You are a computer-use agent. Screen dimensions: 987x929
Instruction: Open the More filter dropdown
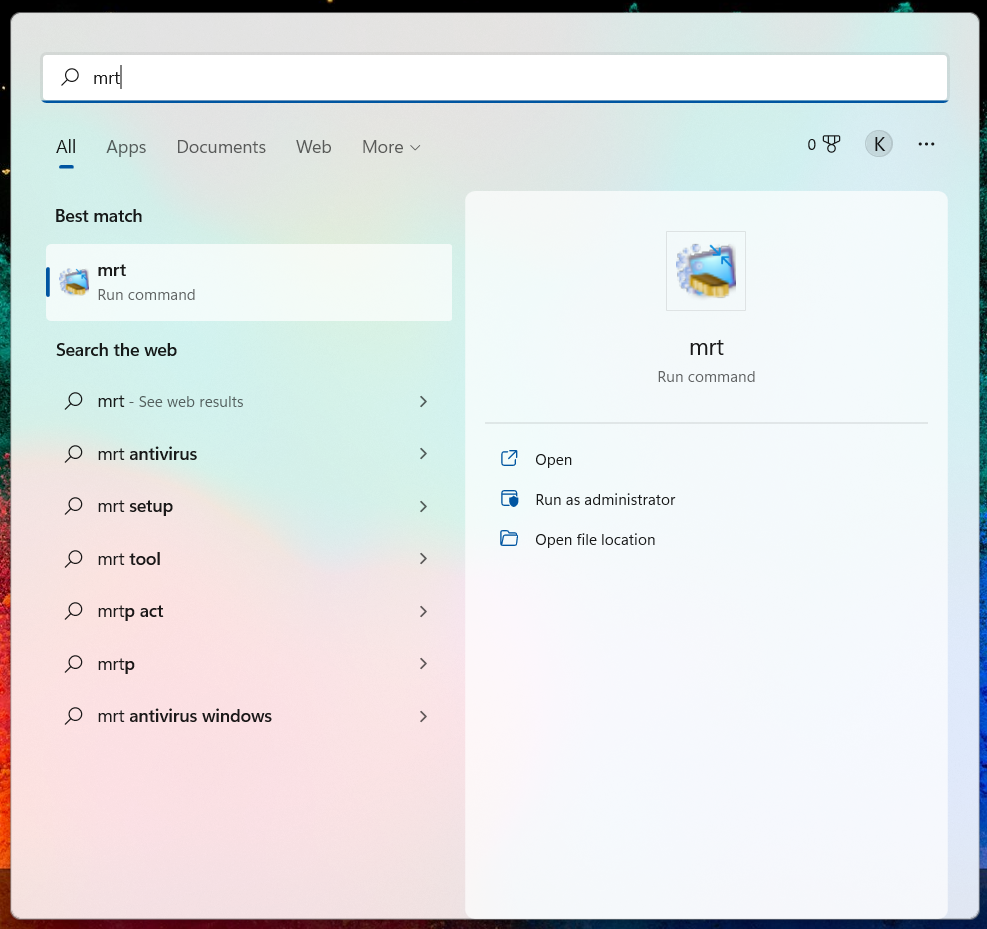pyautogui.click(x=391, y=147)
